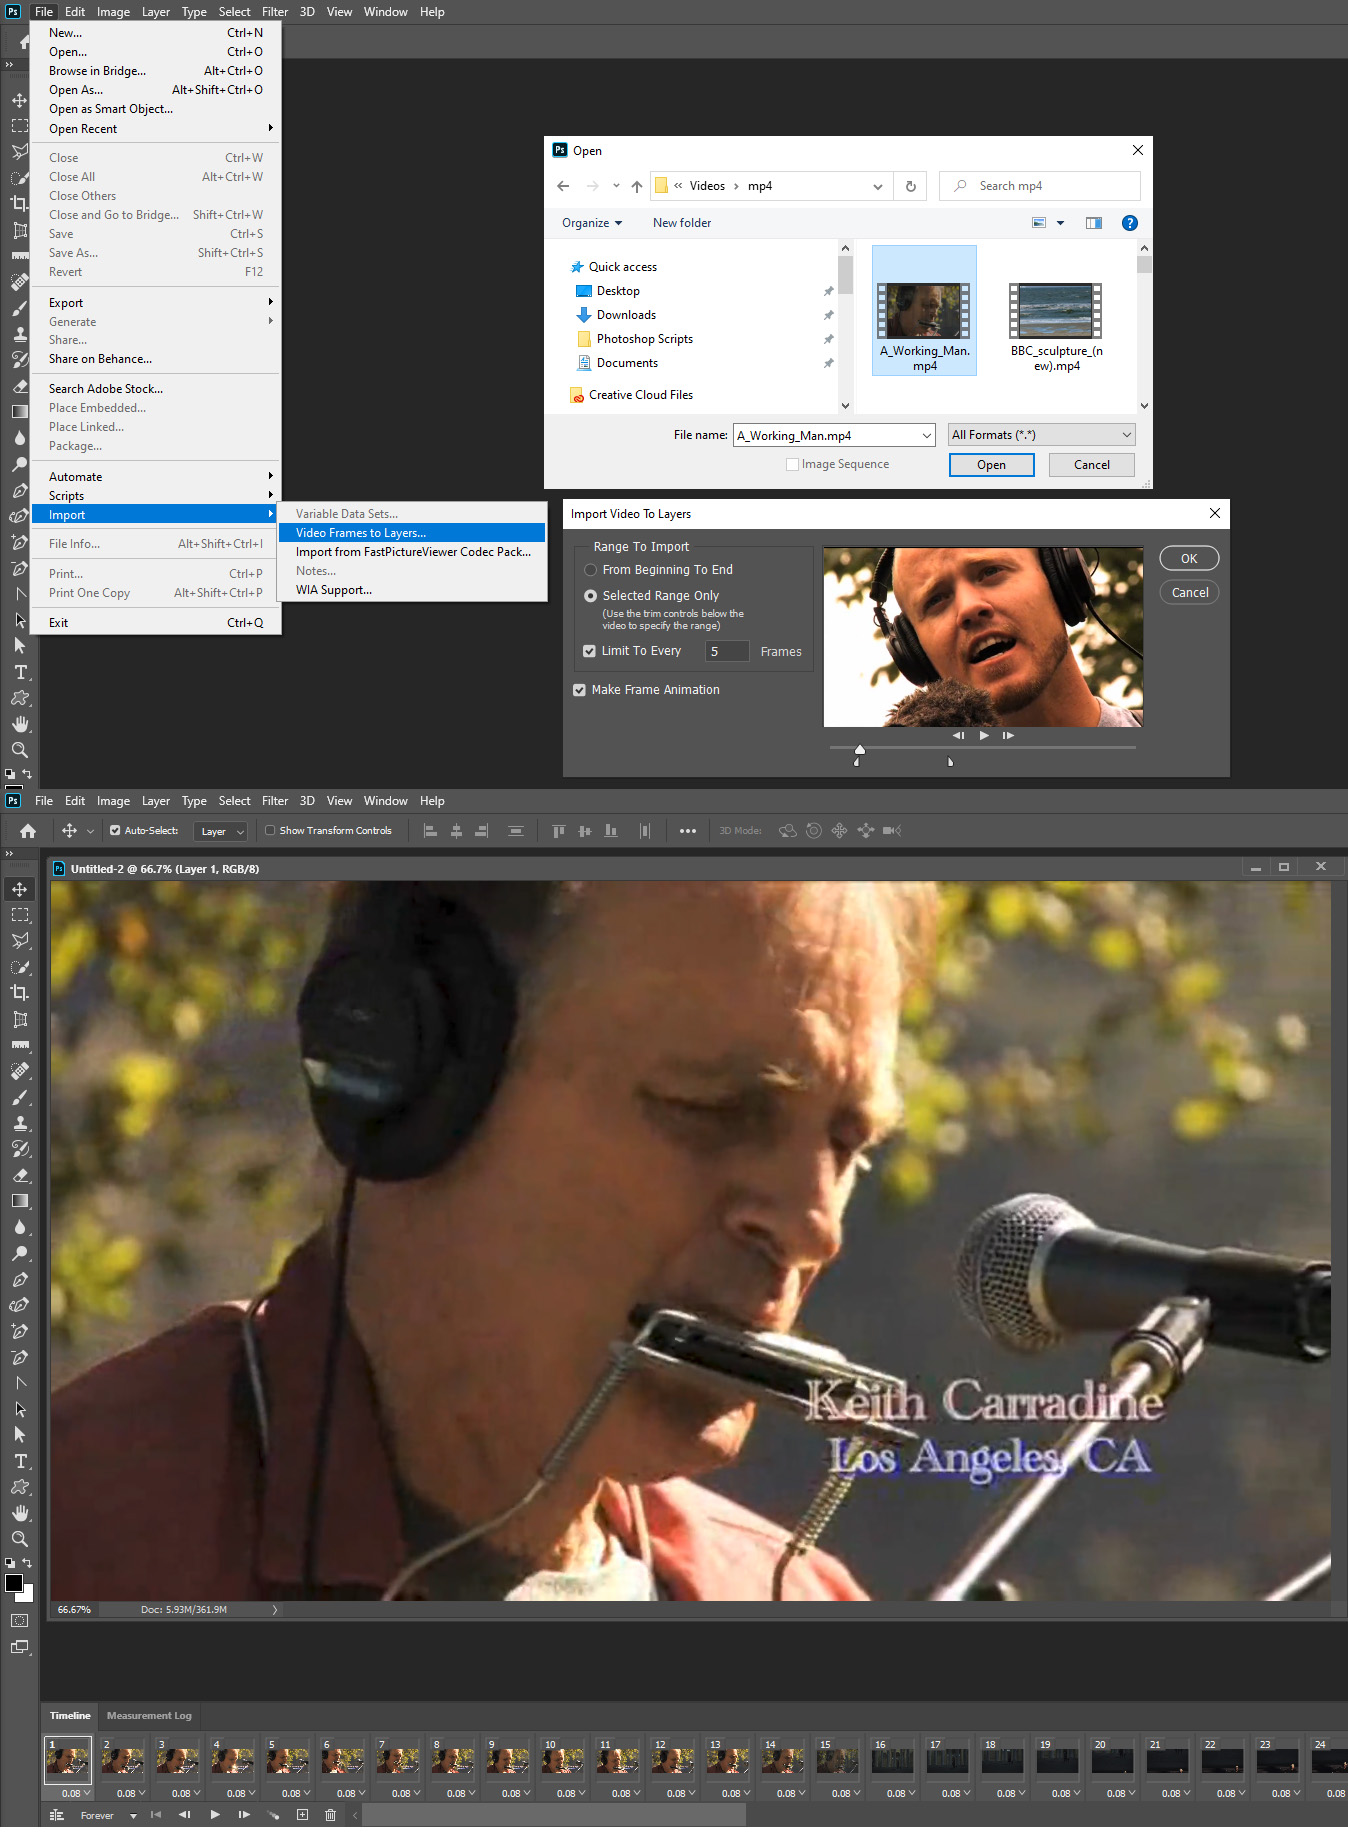Toggle the Auto-Select checkbox
1348x1832 pixels.
[115, 831]
